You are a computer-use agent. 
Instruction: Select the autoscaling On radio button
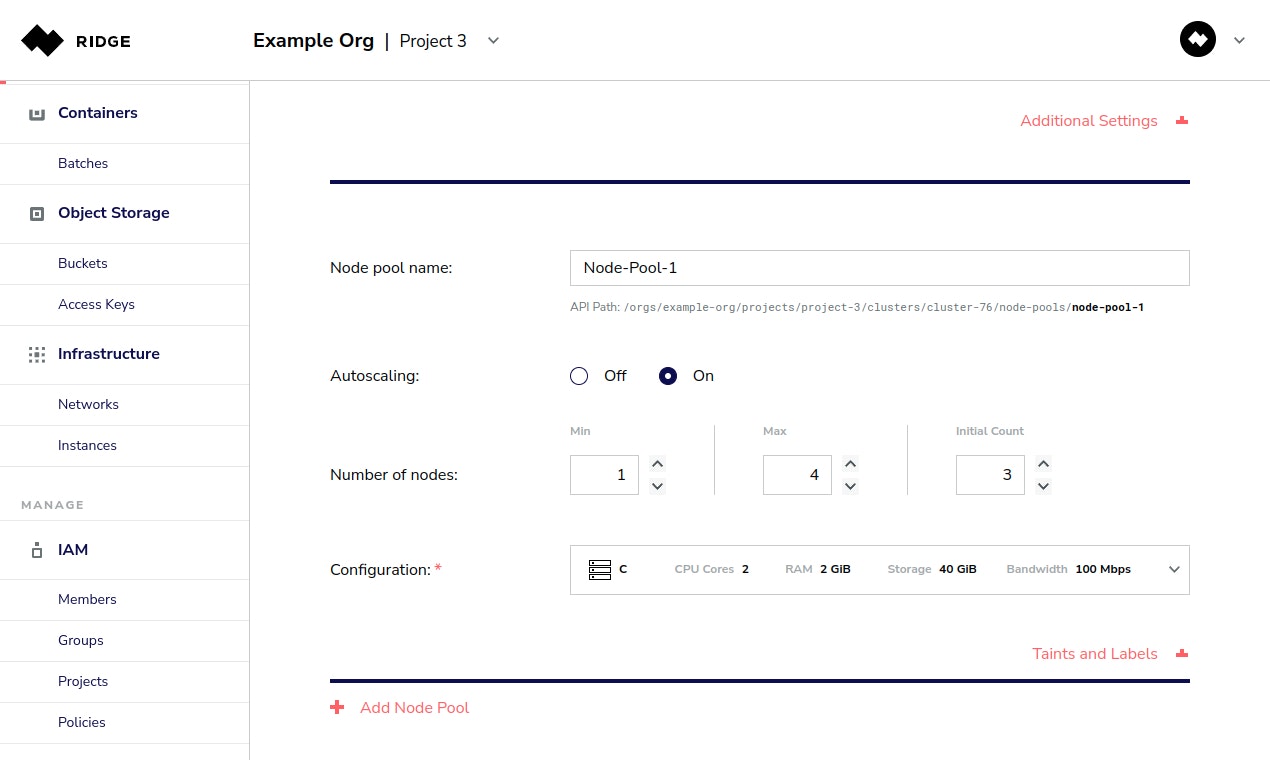point(668,376)
